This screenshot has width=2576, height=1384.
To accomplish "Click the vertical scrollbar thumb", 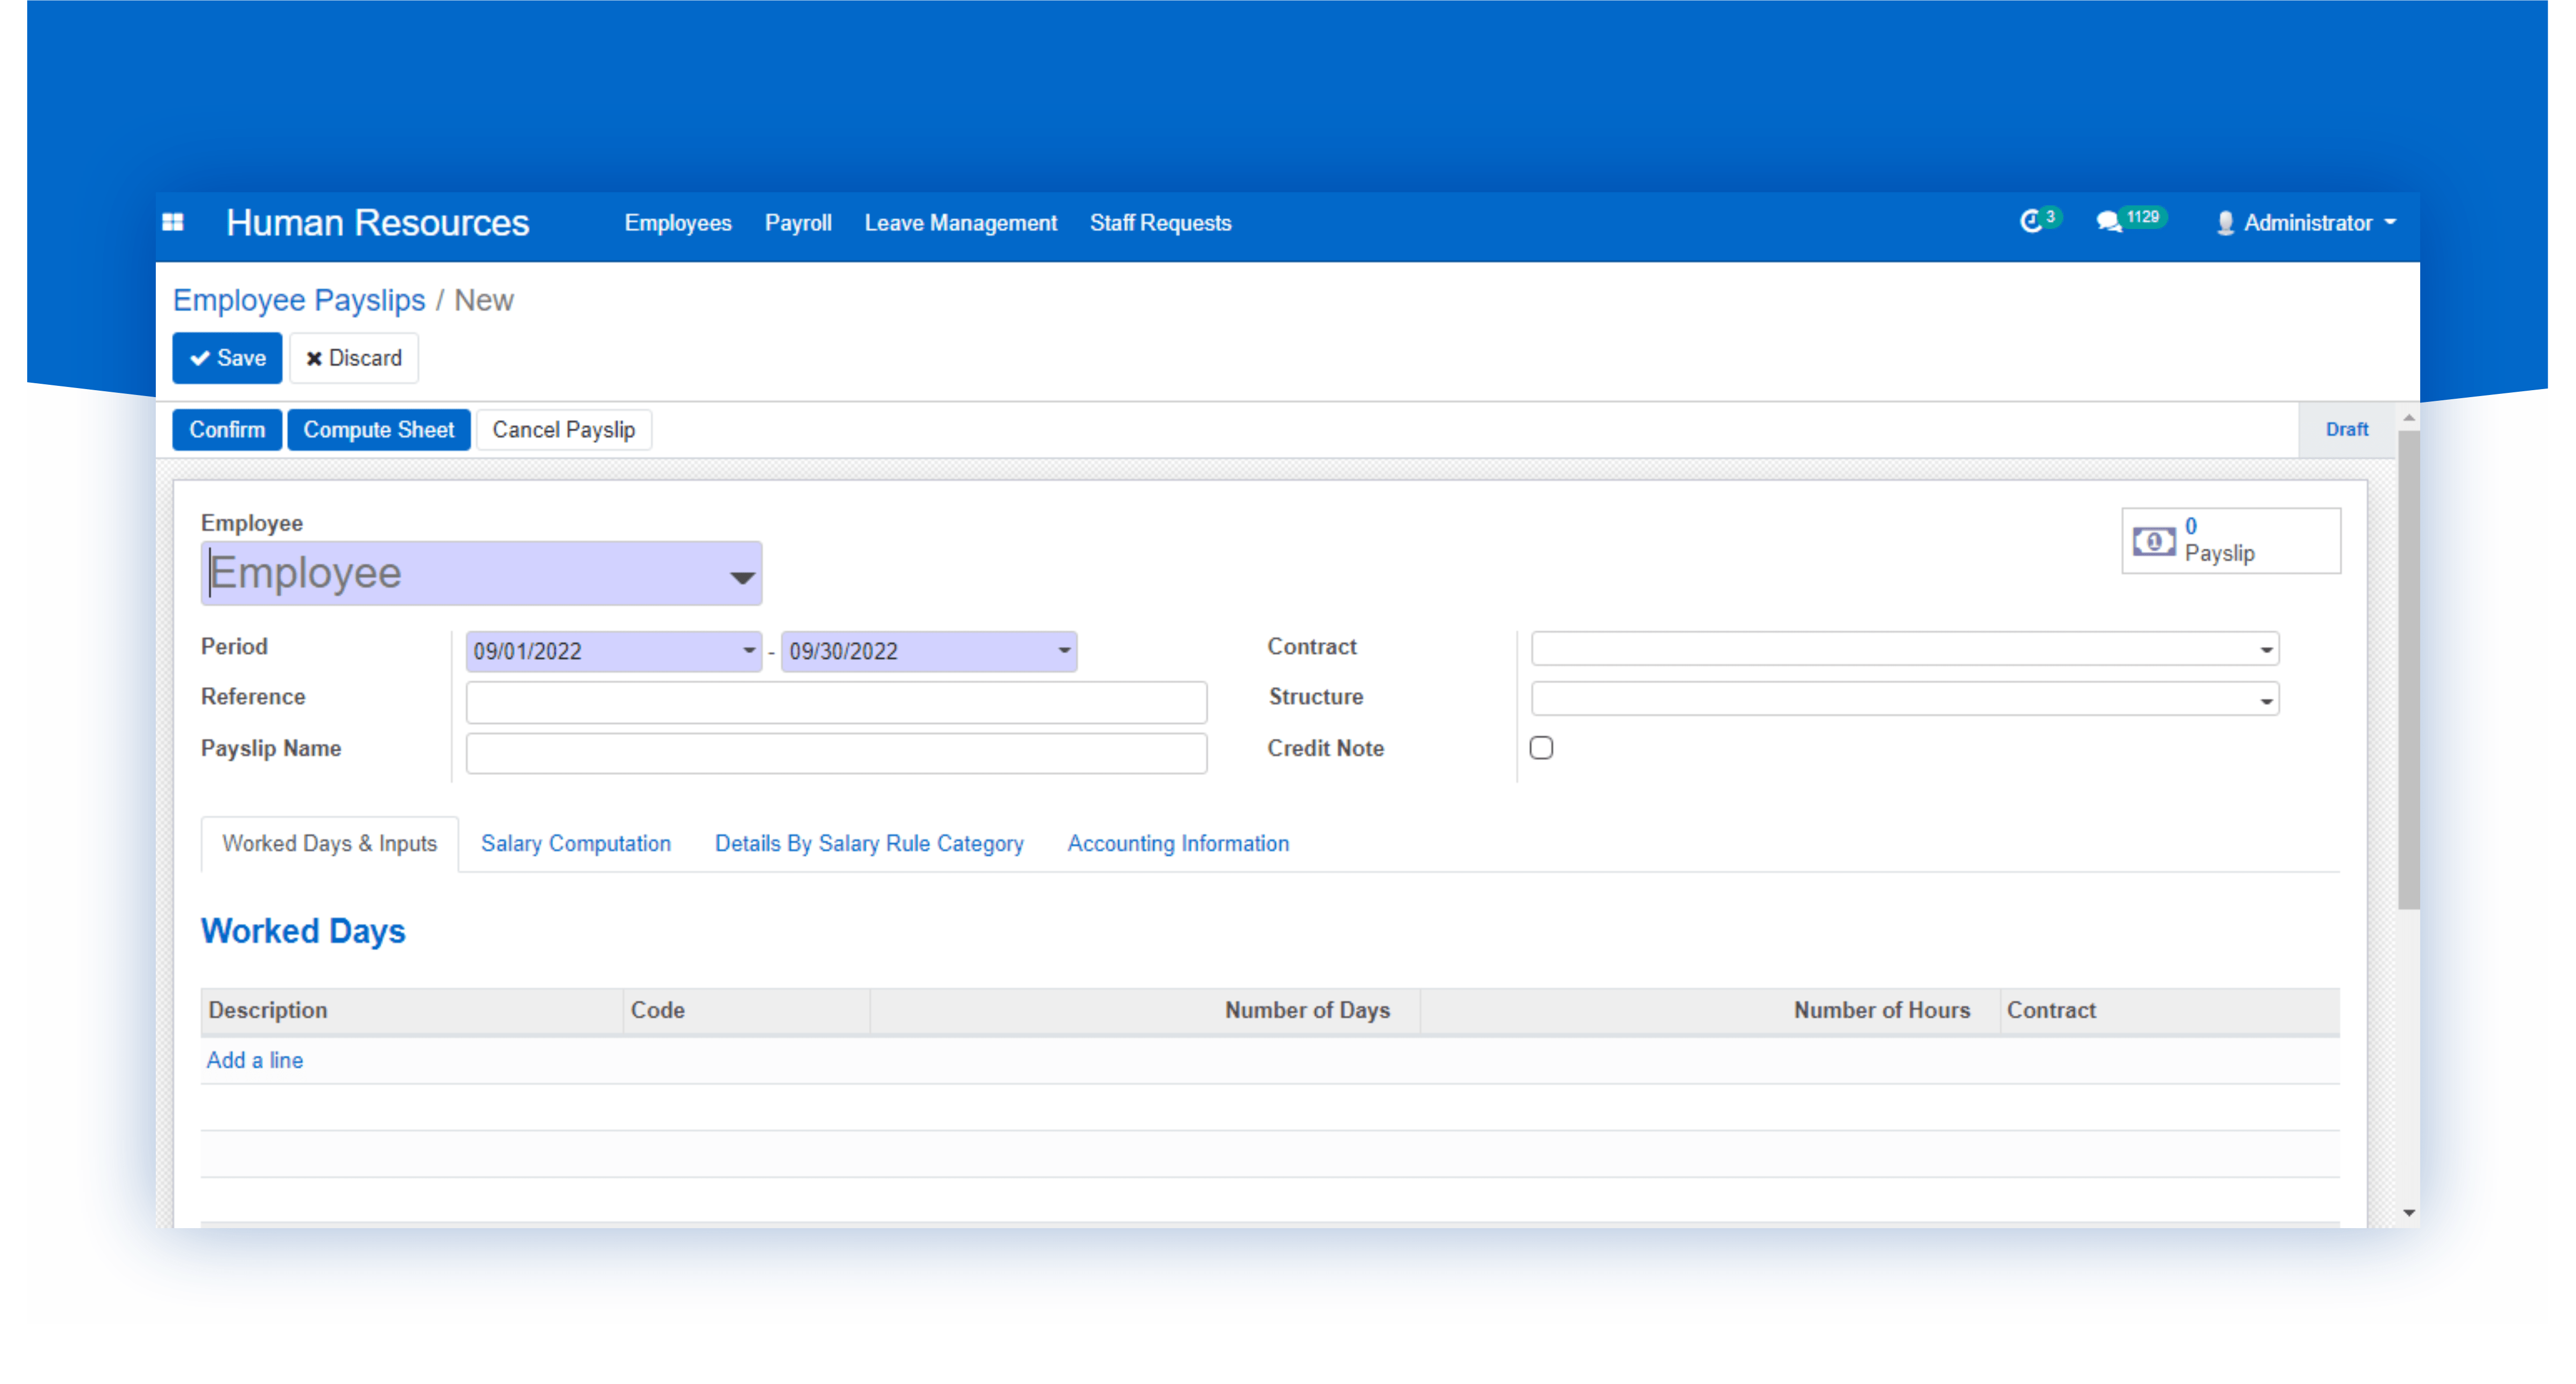I will [x=2408, y=670].
